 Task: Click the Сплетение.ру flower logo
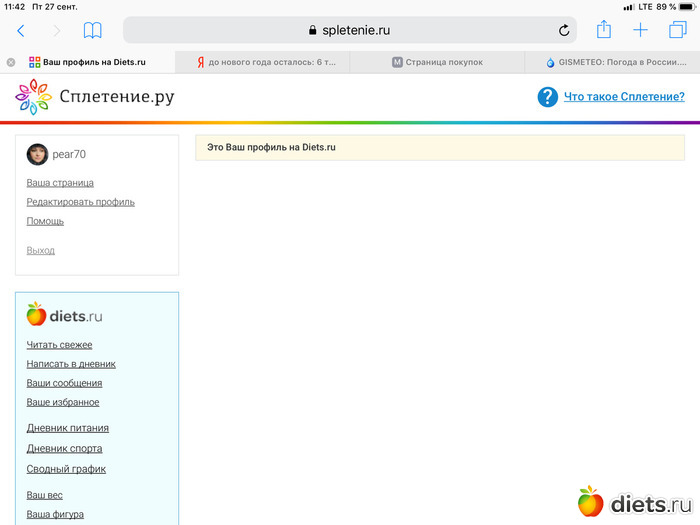[33, 97]
